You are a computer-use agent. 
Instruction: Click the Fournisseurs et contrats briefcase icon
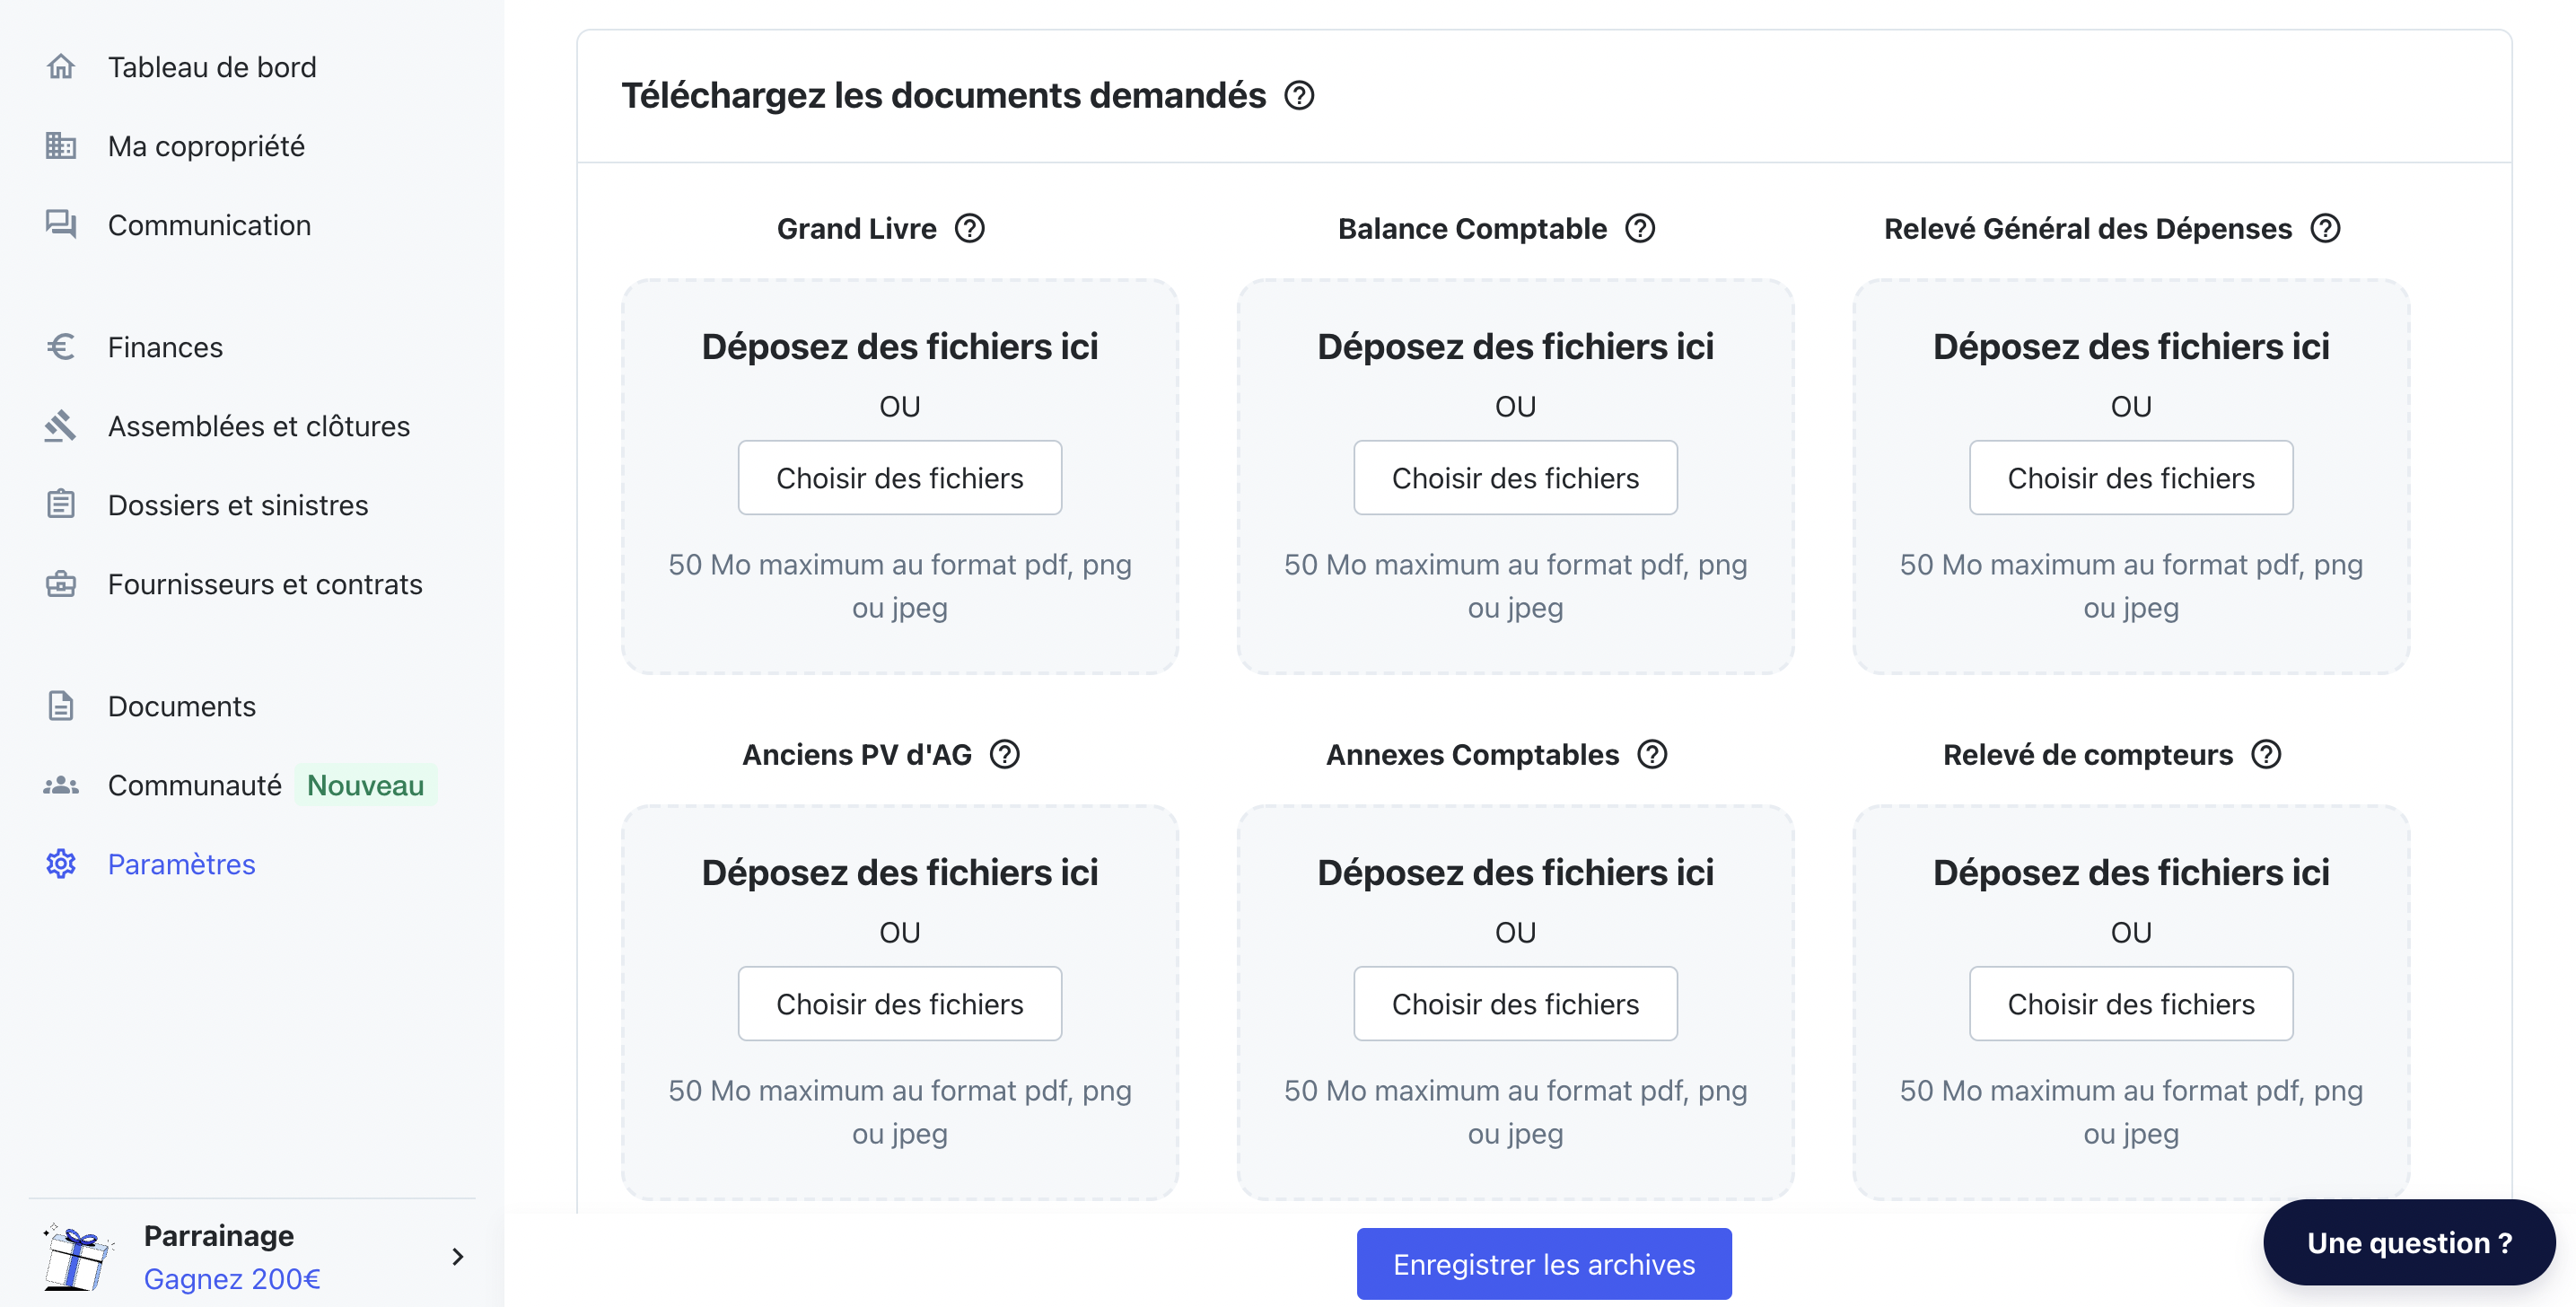(x=61, y=584)
